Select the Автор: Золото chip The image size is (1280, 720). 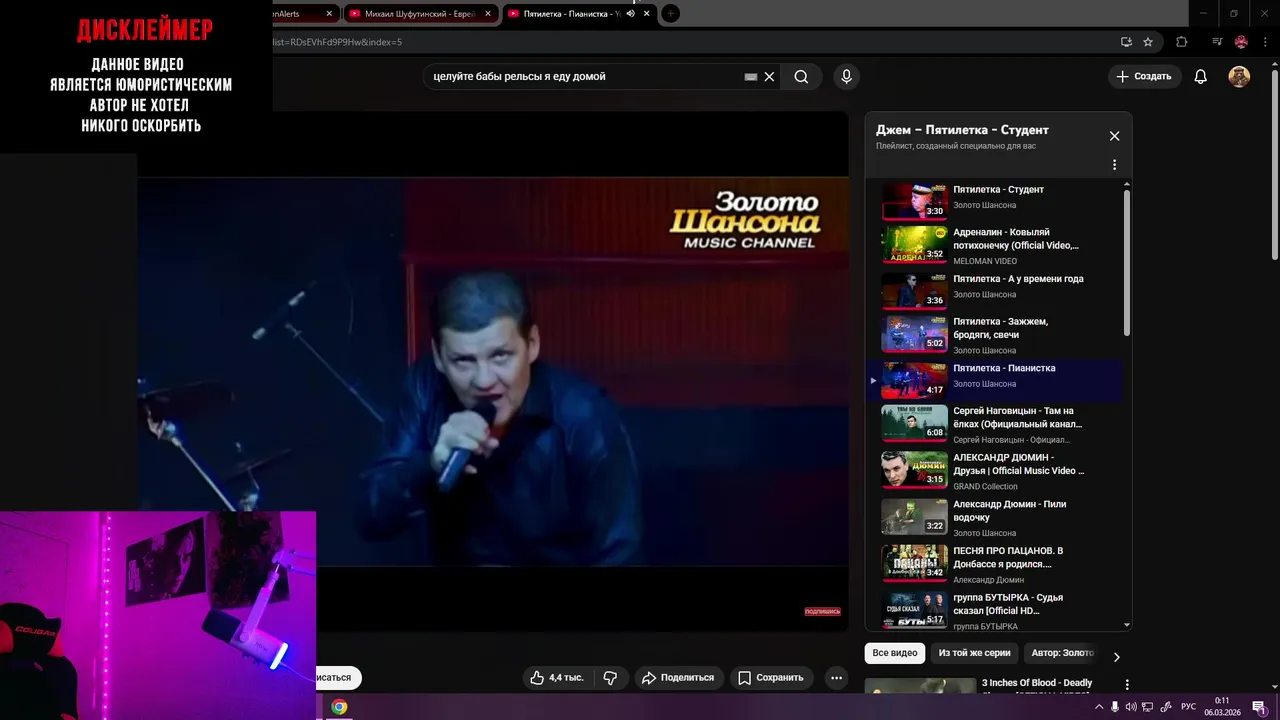[1062, 653]
